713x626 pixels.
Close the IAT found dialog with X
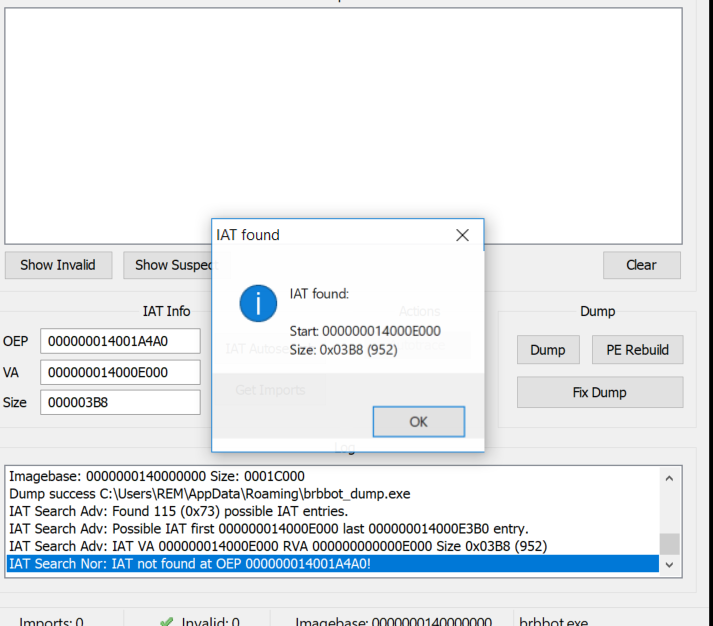tap(462, 235)
